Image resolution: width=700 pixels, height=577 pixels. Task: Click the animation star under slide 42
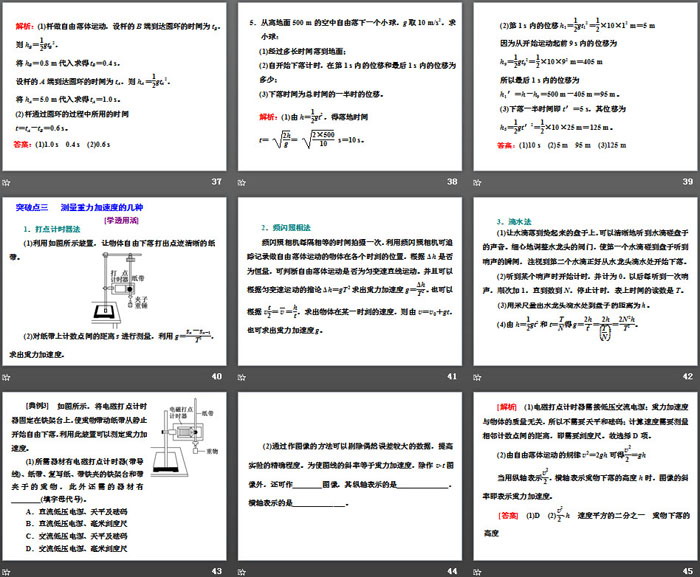coord(475,376)
